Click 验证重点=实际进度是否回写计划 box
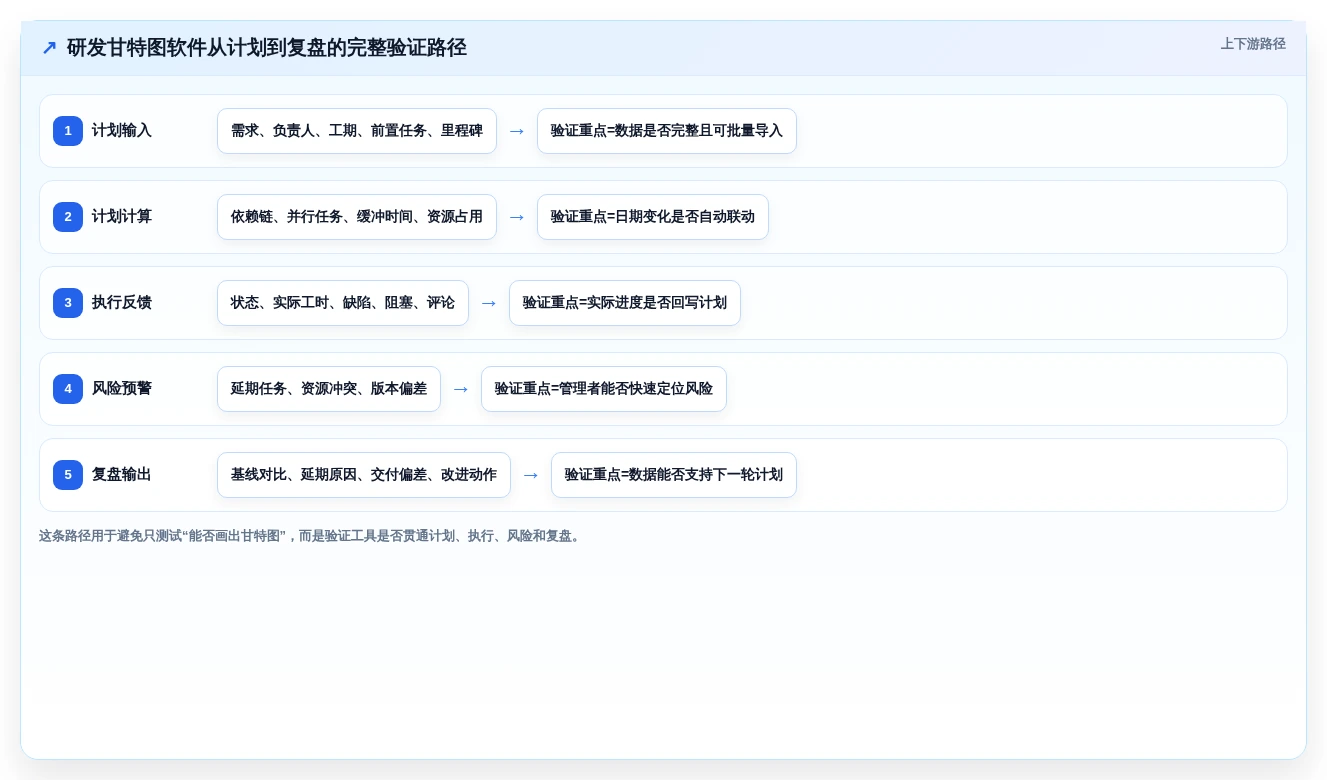 point(625,303)
